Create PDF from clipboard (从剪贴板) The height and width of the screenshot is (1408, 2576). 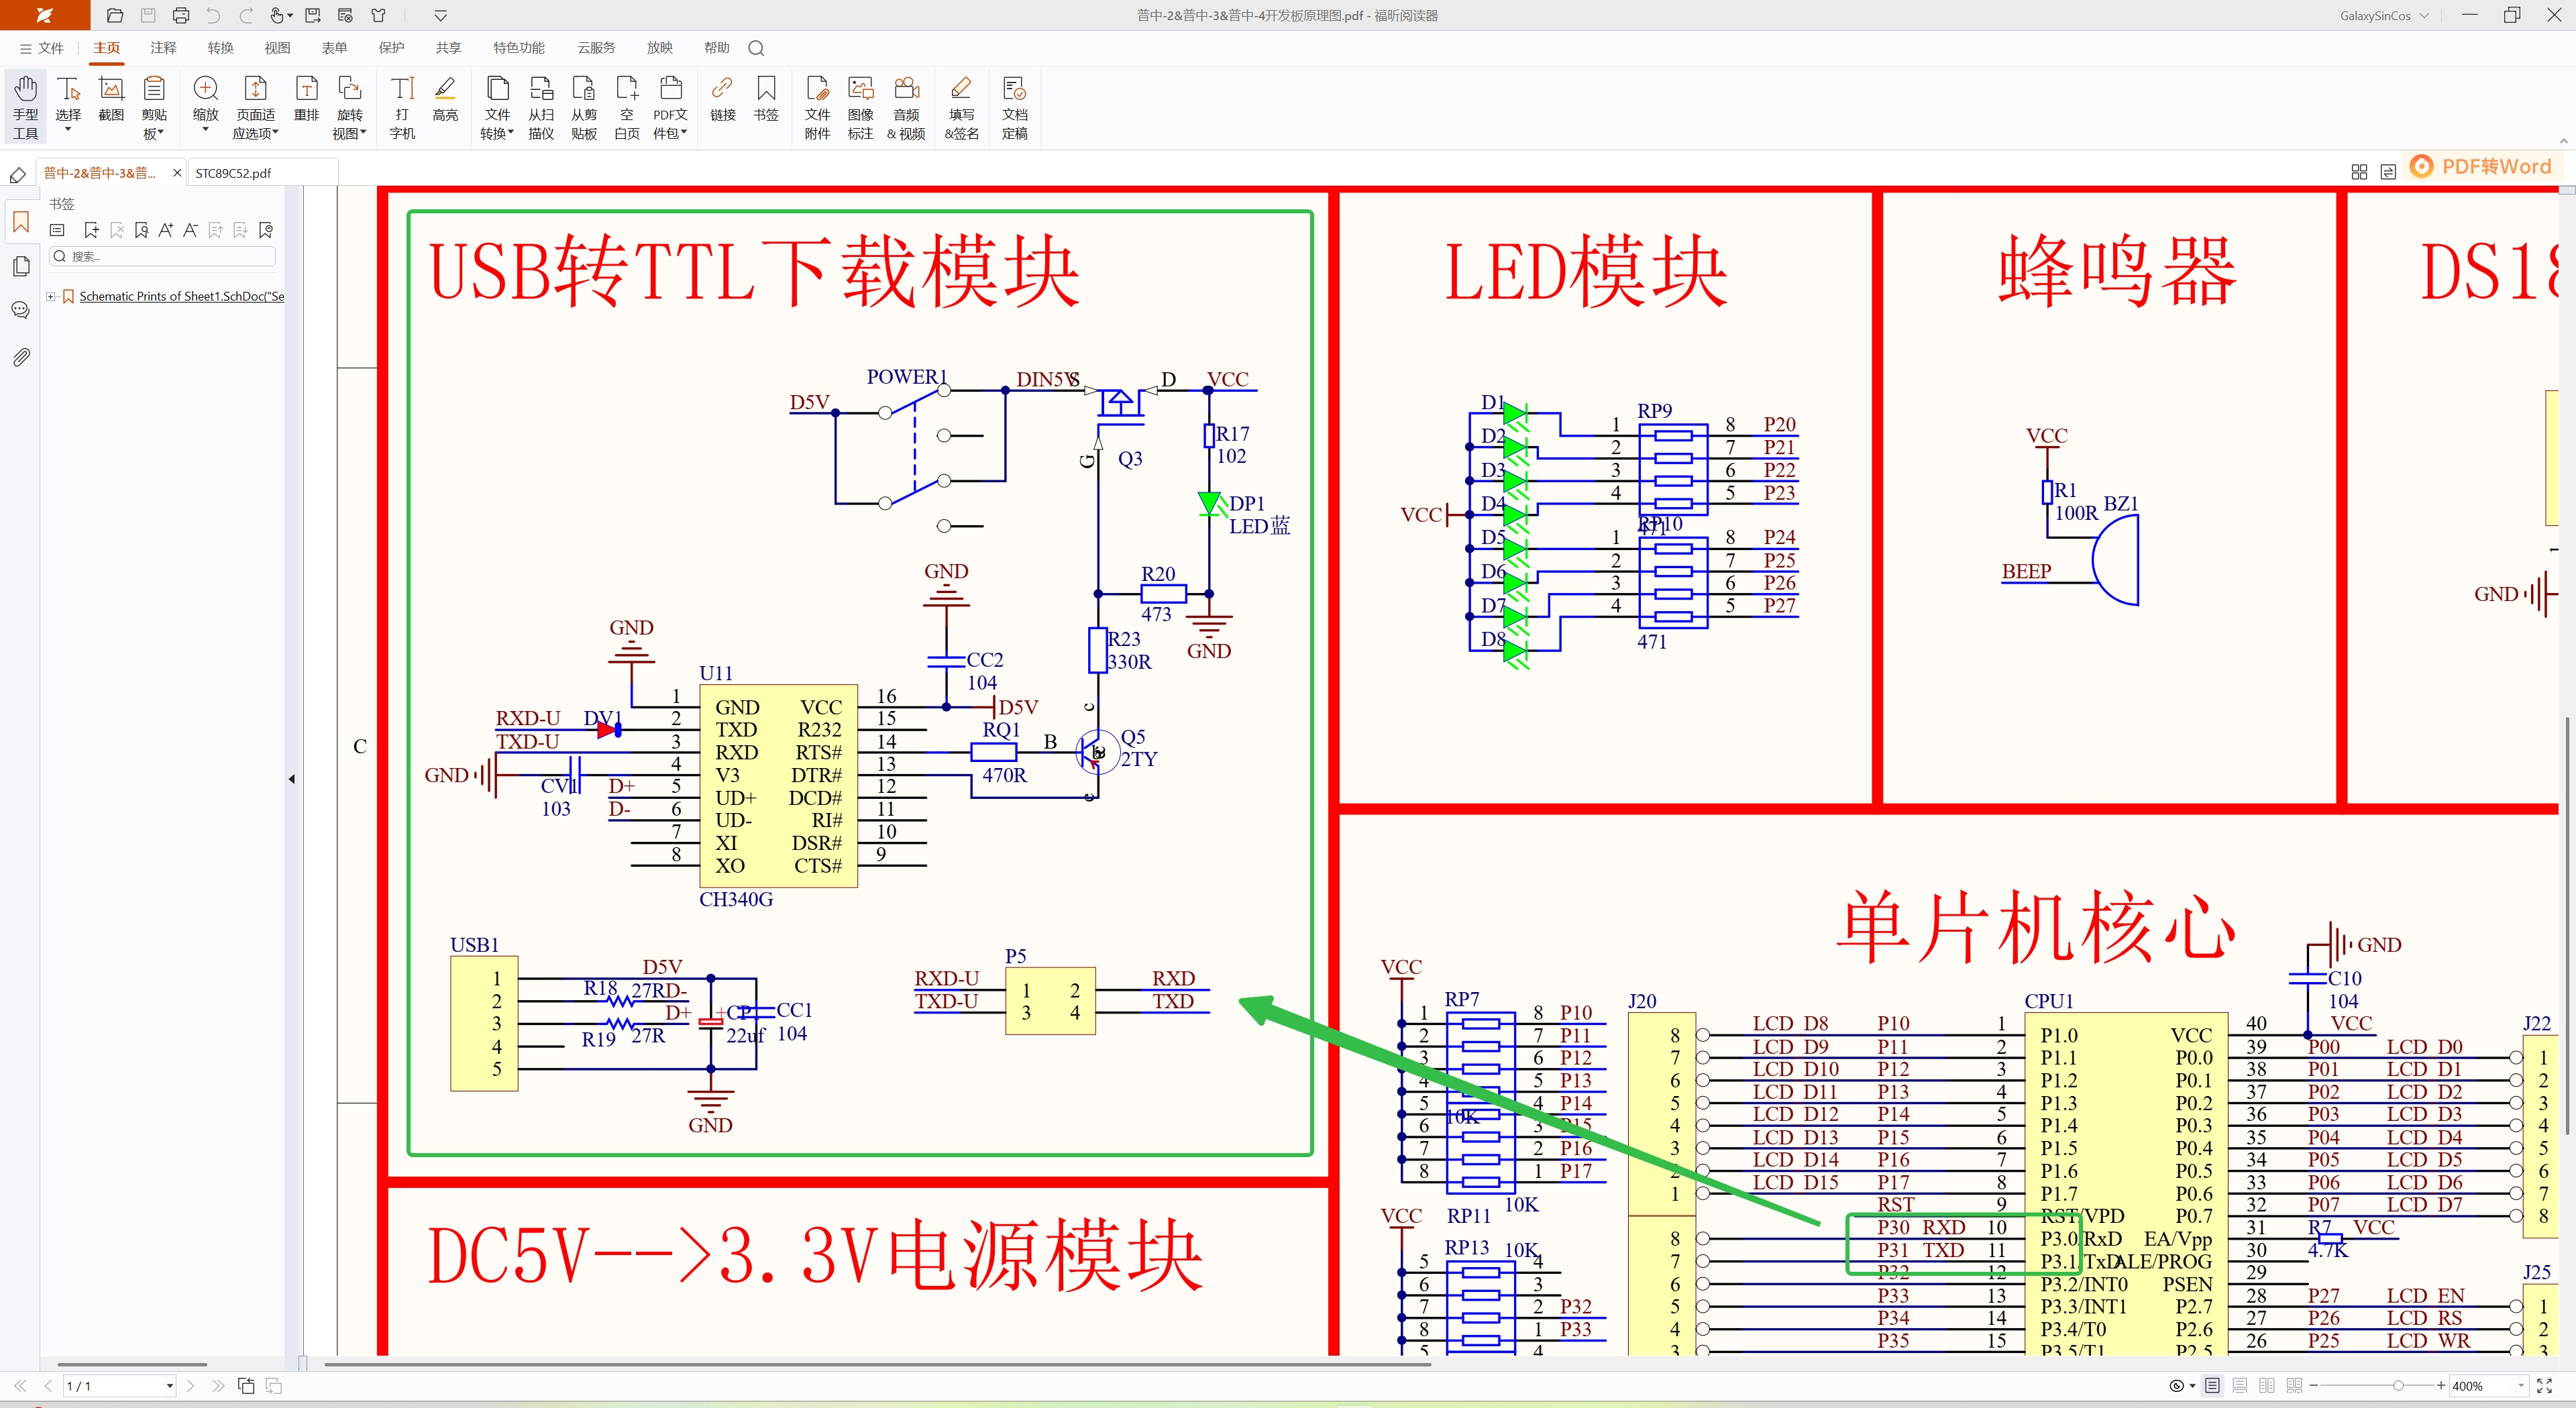[x=584, y=107]
